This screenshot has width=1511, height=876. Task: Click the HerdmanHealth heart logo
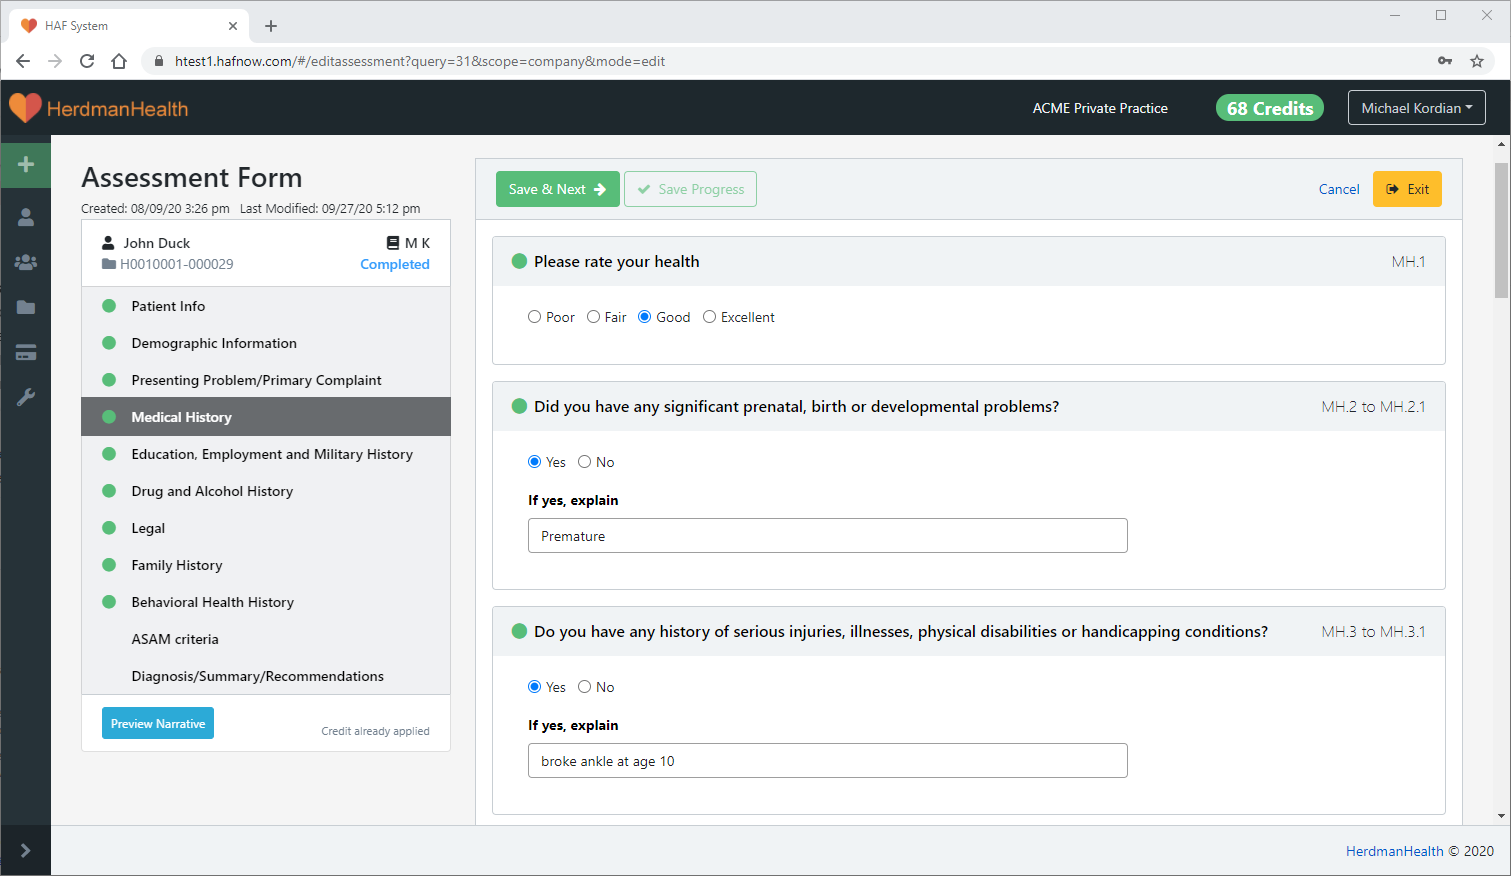click(x=25, y=108)
